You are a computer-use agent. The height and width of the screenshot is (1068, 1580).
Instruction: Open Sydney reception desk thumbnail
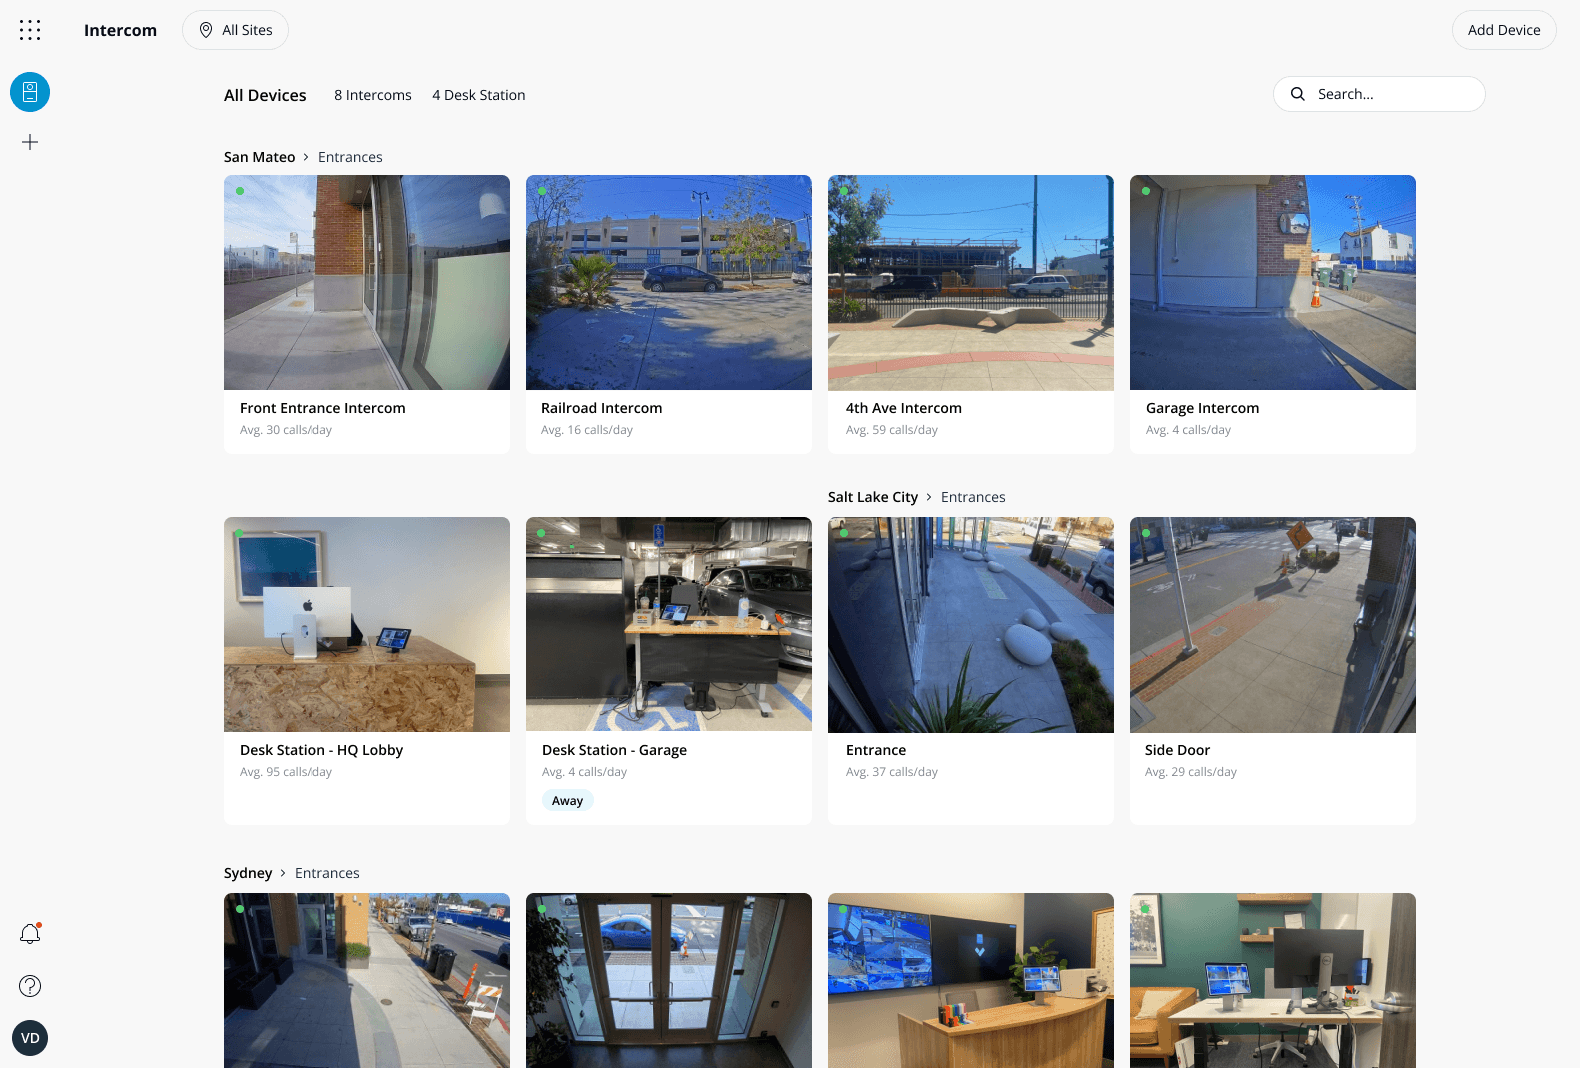[971, 980]
